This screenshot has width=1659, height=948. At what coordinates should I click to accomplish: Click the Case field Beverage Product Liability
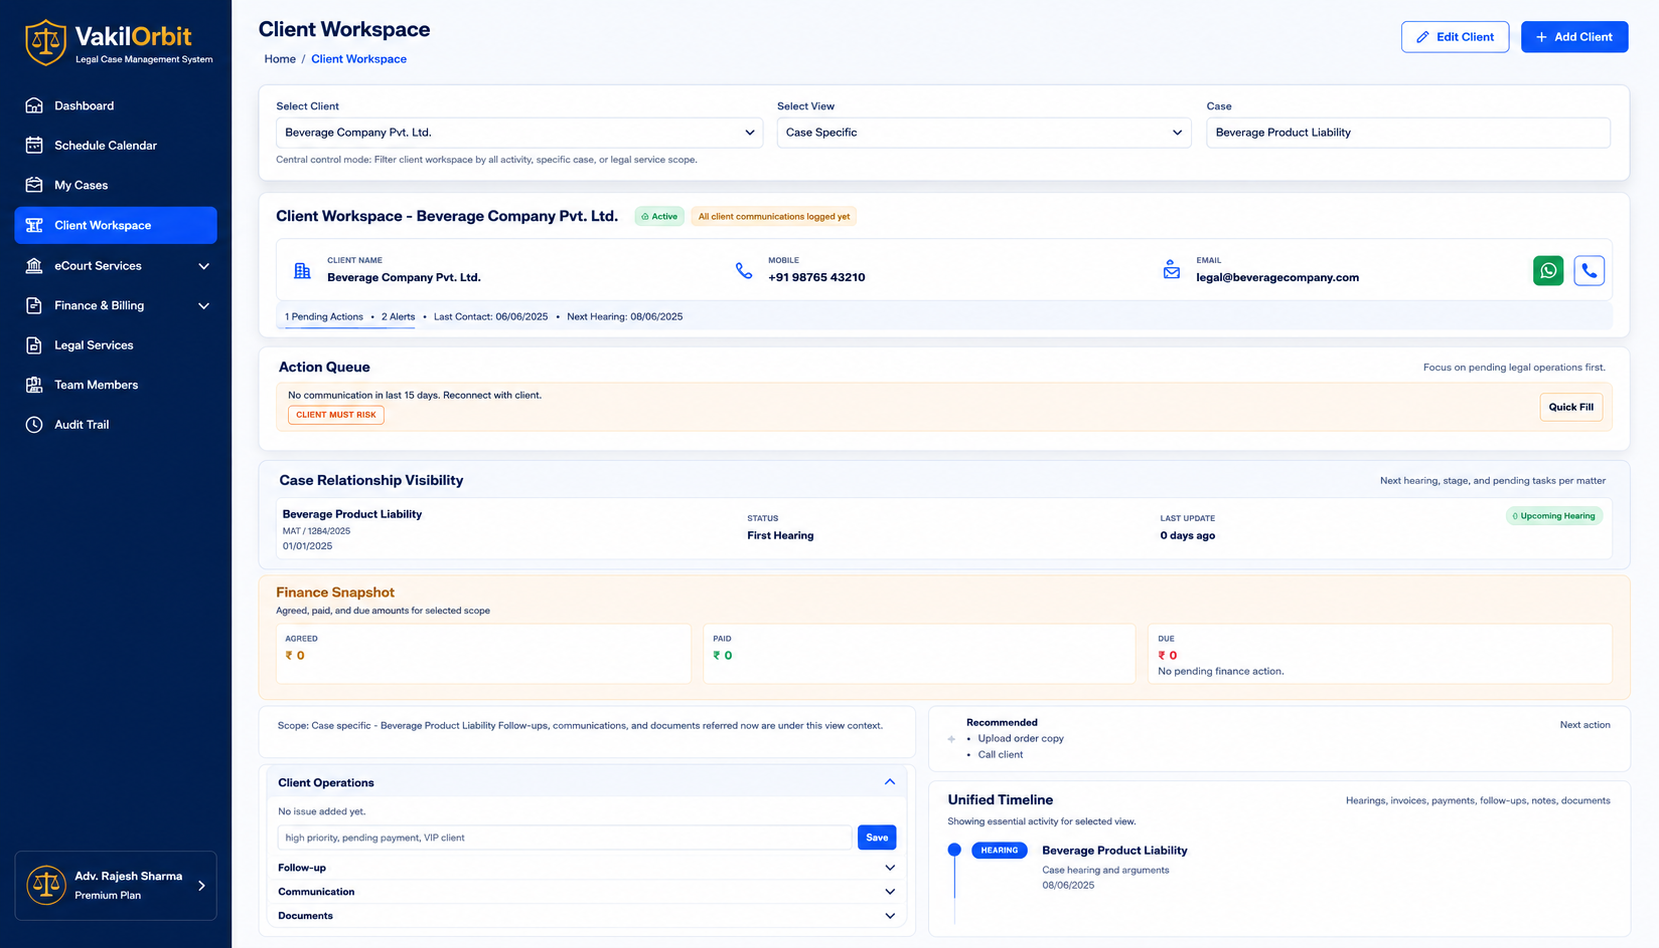point(1408,132)
